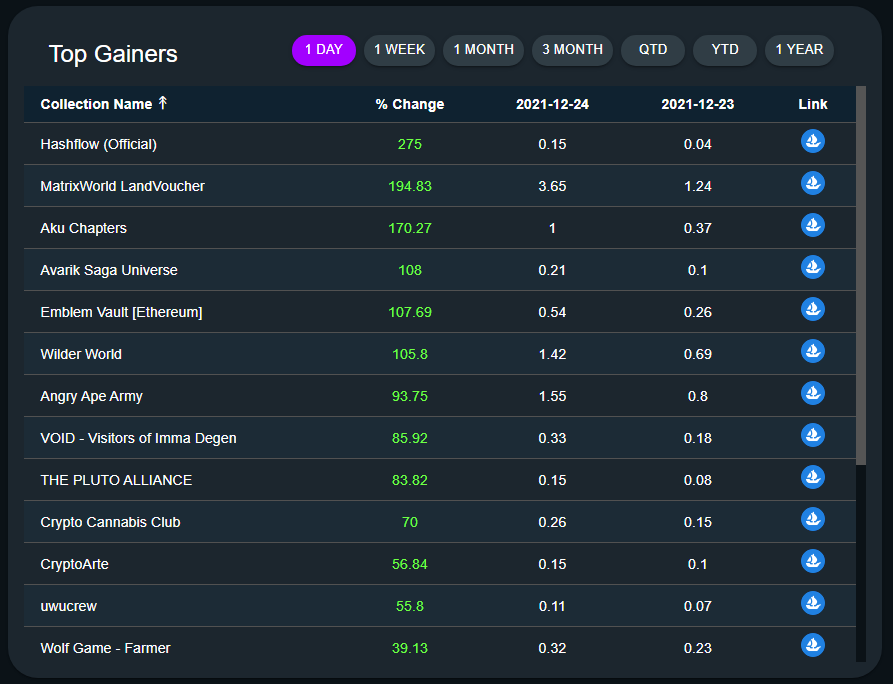
Task: Open OpenSea link for THE PLUTO ALLIANCE
Action: pos(813,477)
